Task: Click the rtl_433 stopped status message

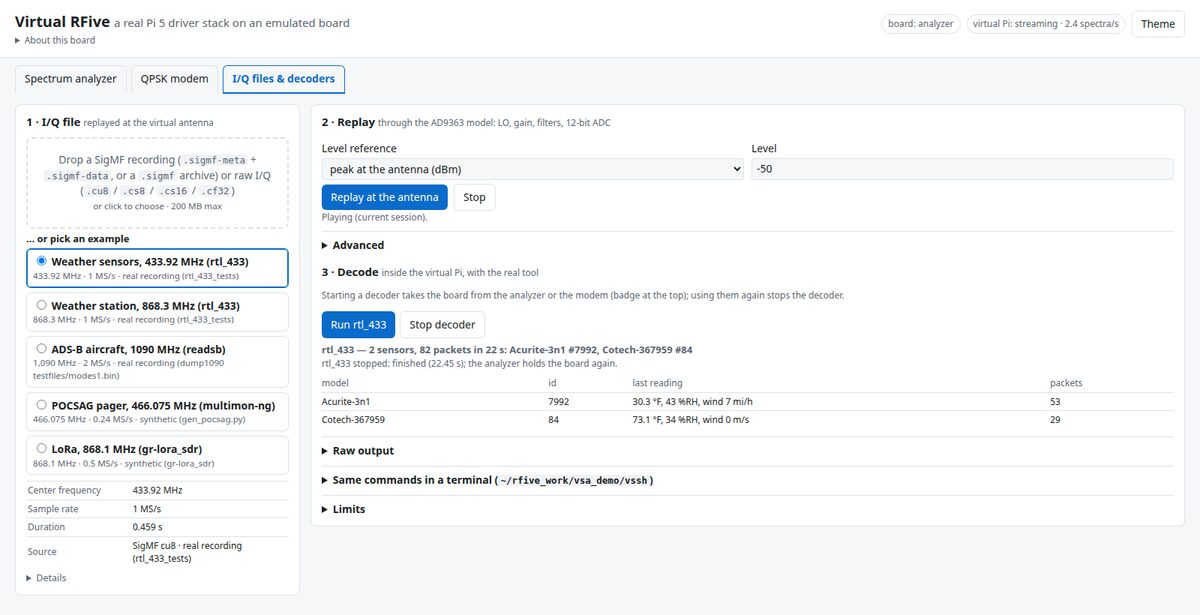Action: click(x=469, y=363)
